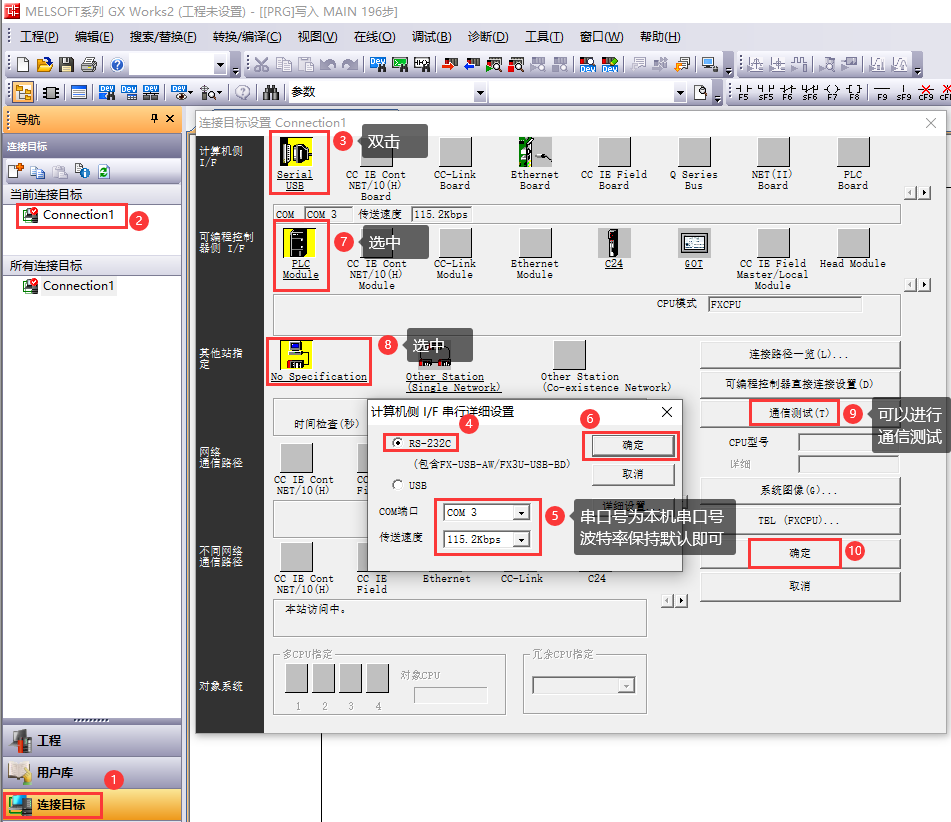Click 取消 in connection destination window

coord(799,587)
